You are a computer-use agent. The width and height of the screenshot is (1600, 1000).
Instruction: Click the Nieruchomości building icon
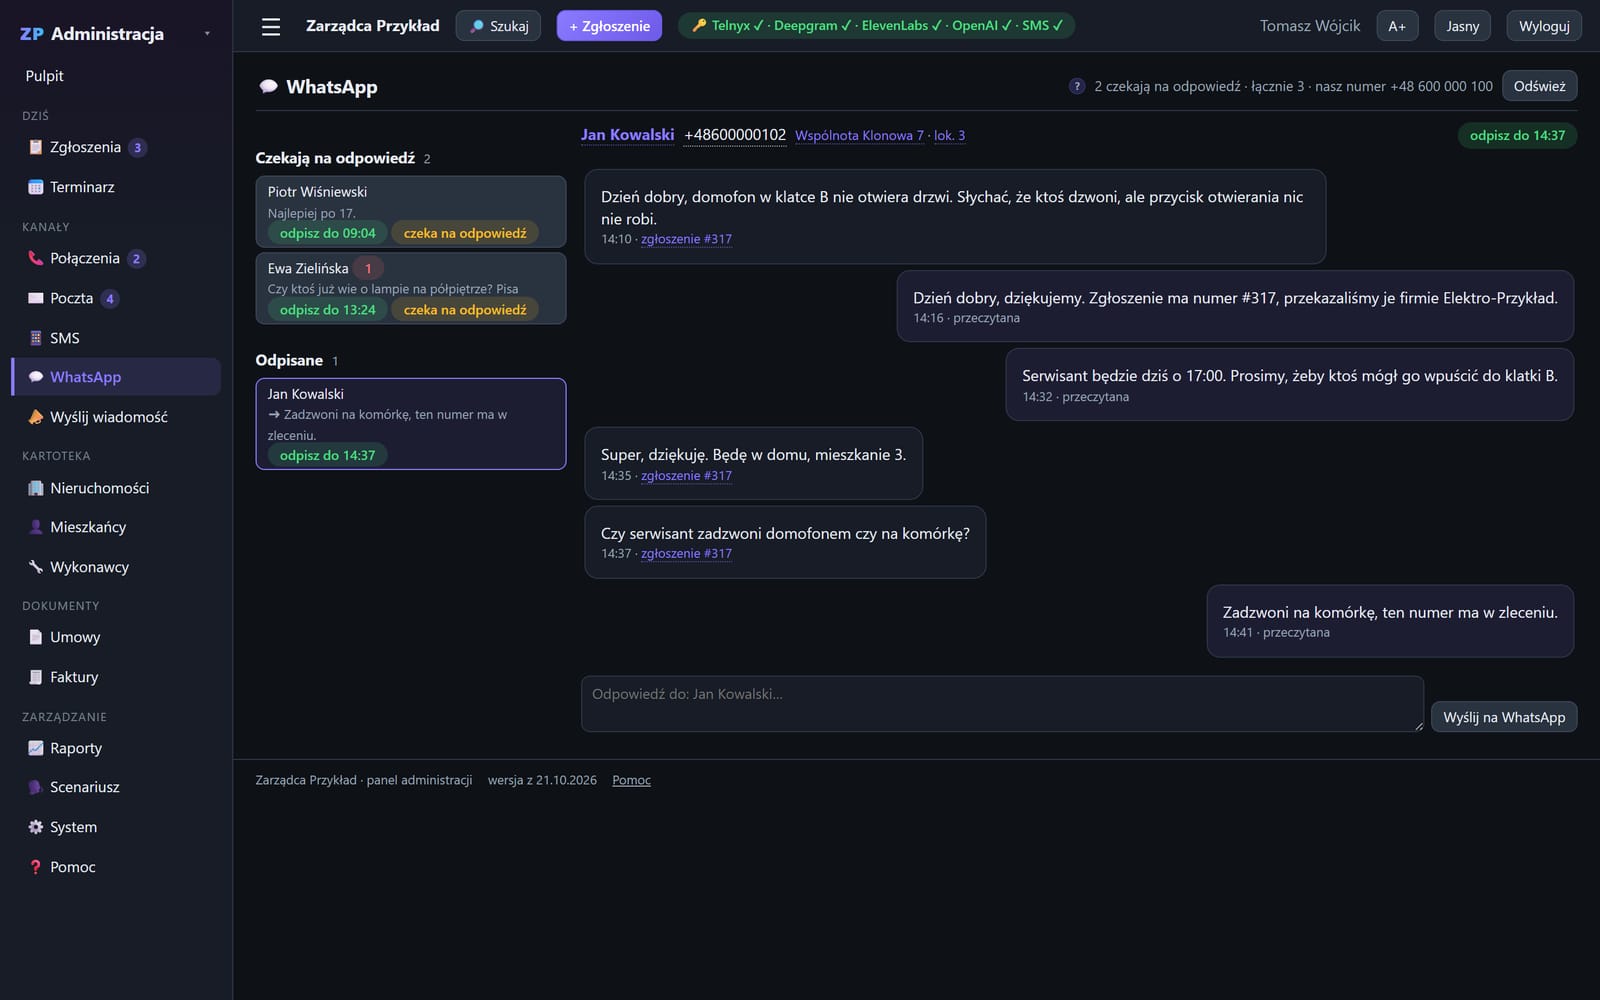coord(36,488)
